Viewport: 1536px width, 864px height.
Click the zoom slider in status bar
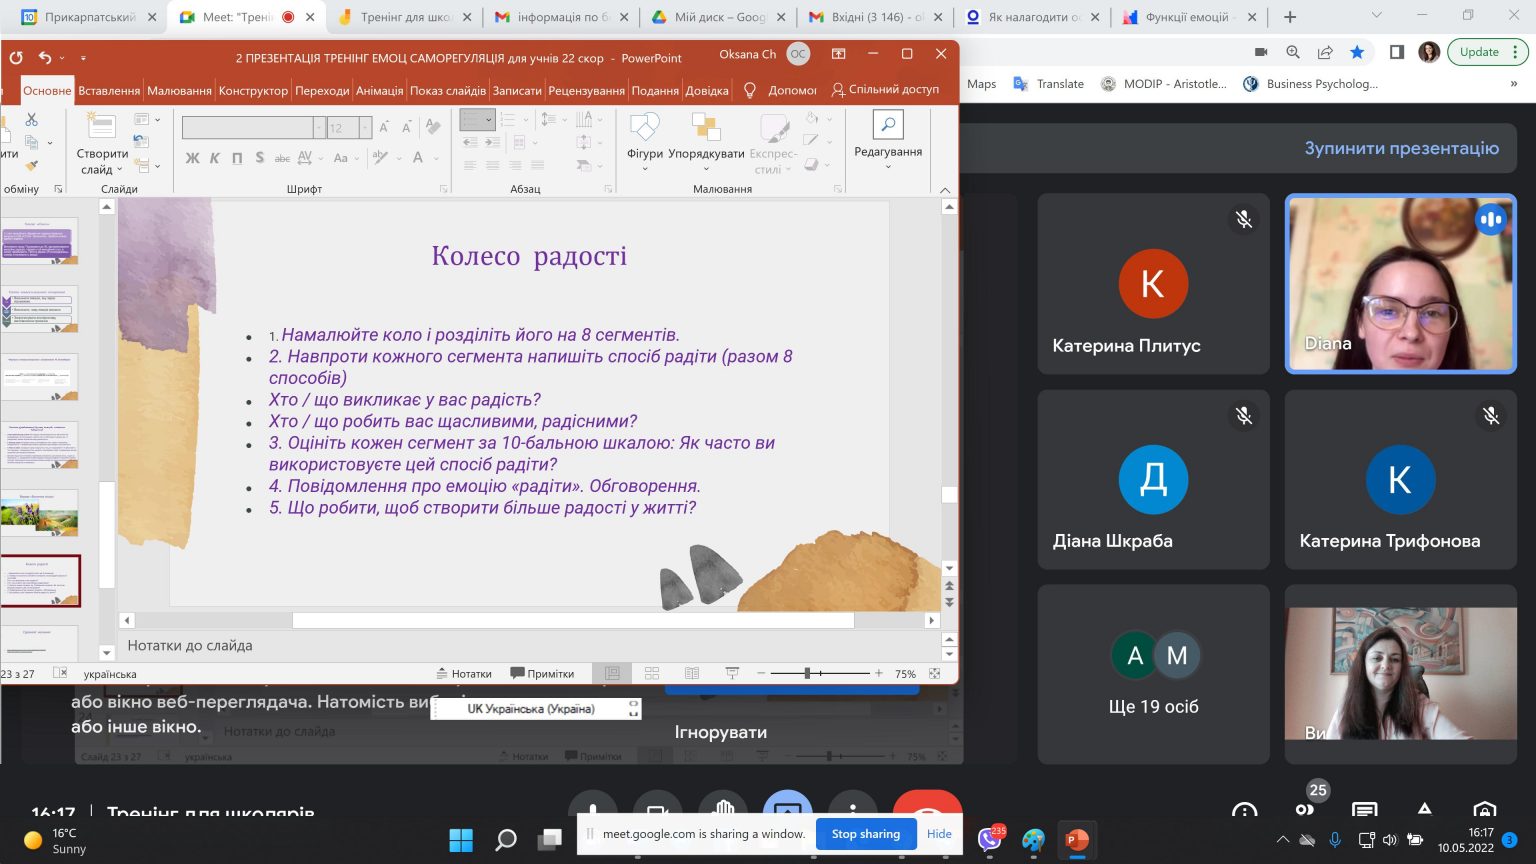[x=807, y=674]
